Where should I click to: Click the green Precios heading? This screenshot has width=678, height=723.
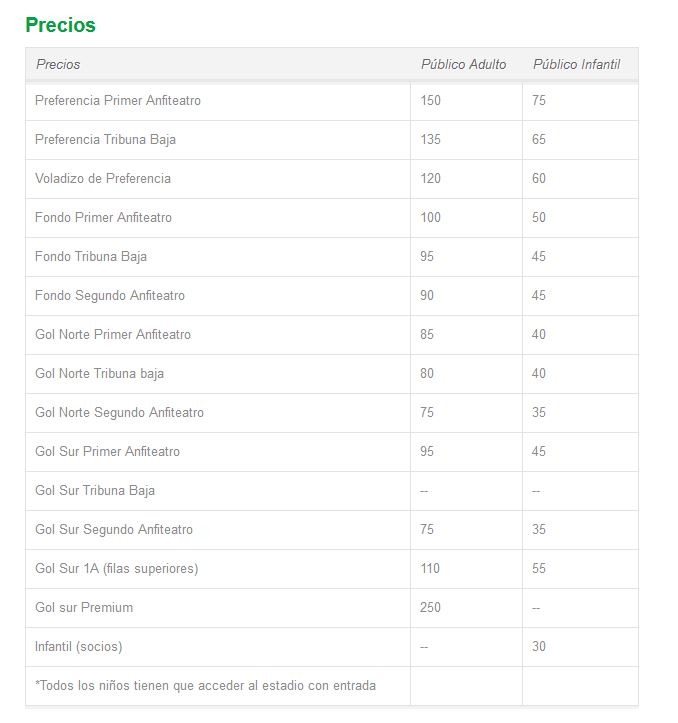(x=60, y=25)
